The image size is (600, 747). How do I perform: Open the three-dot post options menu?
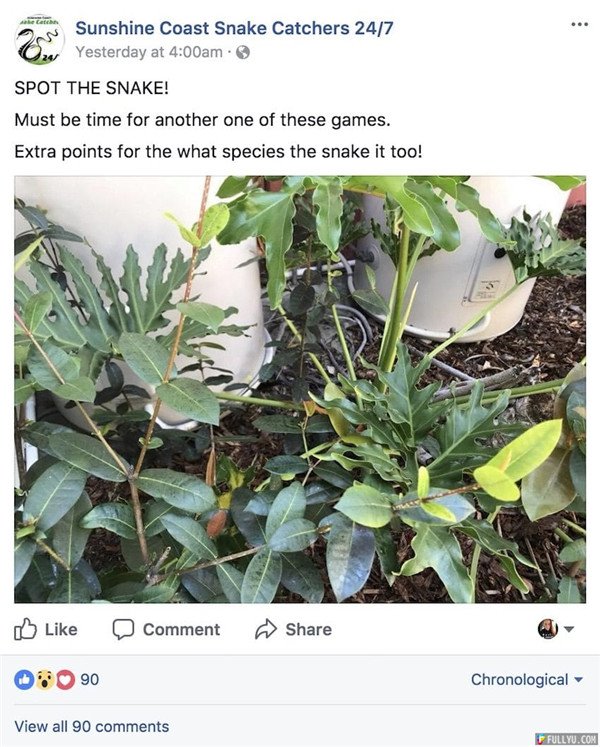click(579, 24)
